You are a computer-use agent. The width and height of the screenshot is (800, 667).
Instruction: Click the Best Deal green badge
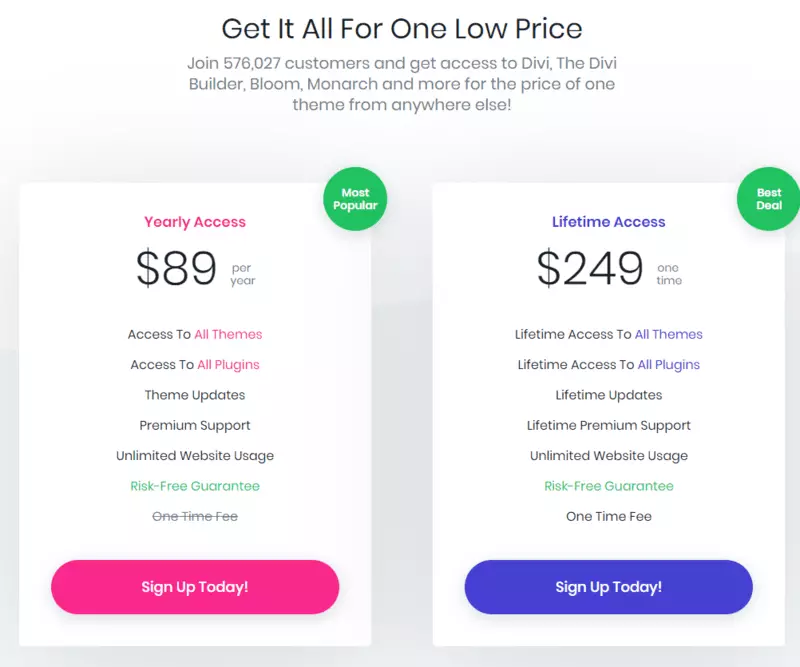click(768, 199)
